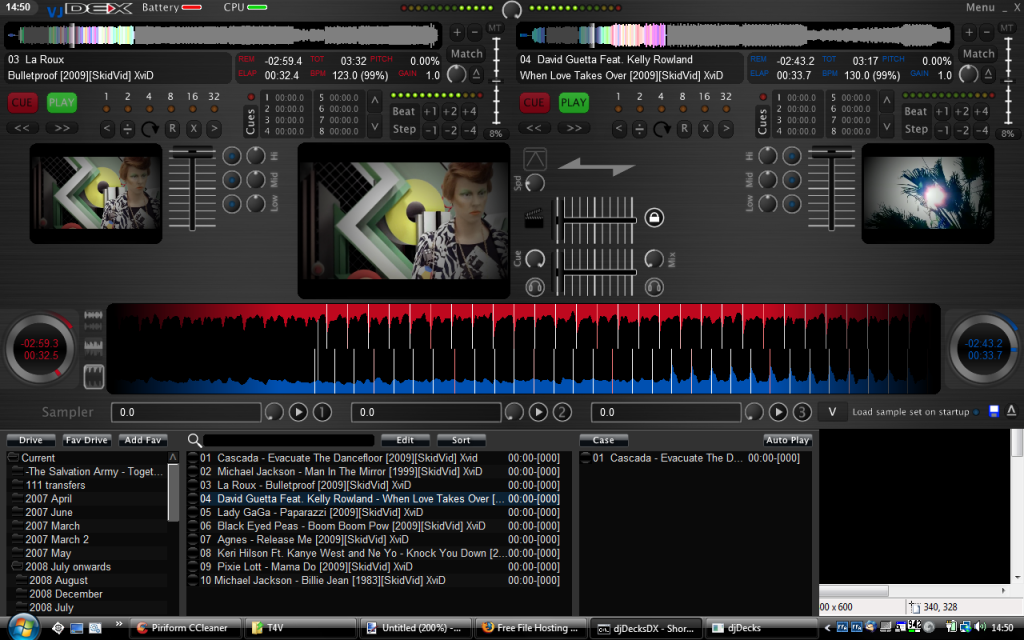The image size is (1024, 640).
Task: Toggle the crossfader lock icon
Action: click(654, 217)
